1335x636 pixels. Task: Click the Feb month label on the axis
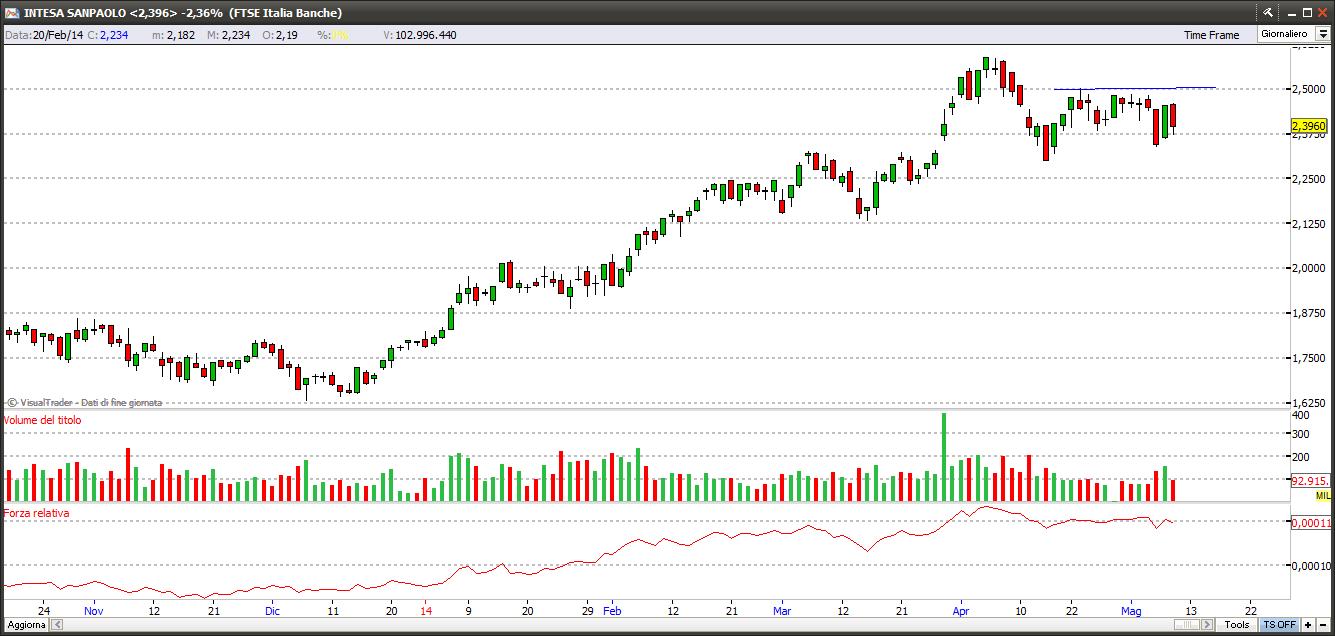613,609
